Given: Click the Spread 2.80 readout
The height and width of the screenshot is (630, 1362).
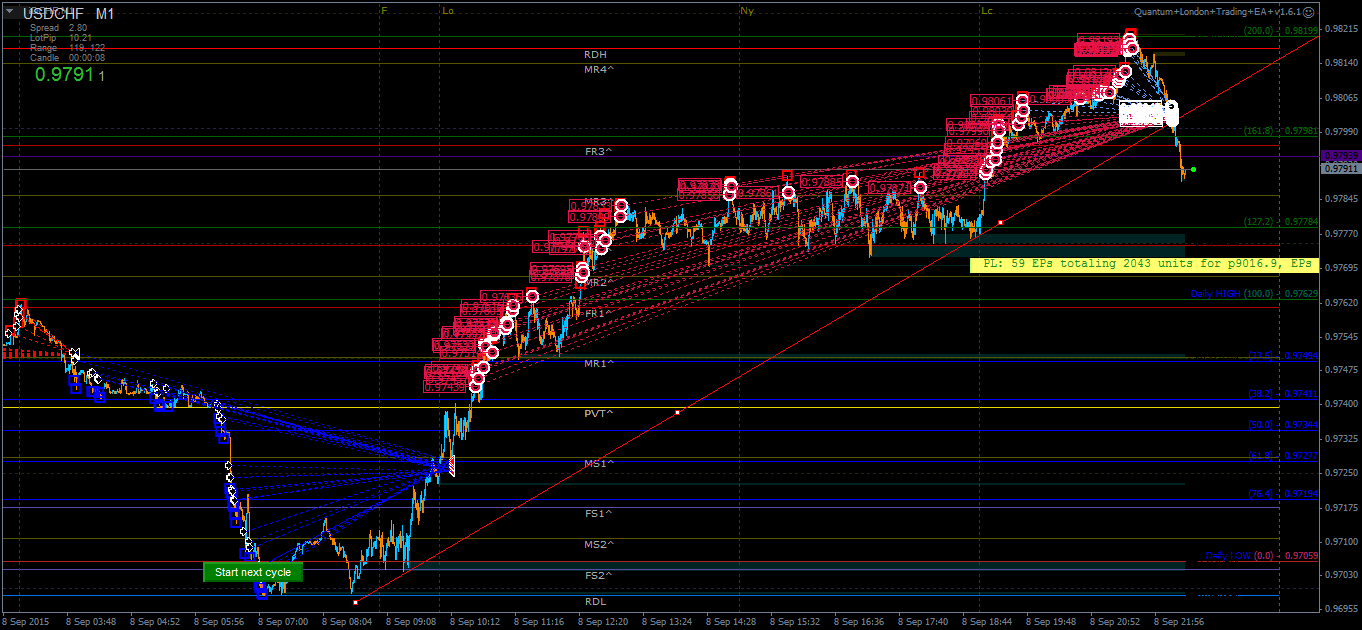Looking at the screenshot, I should (58, 28).
